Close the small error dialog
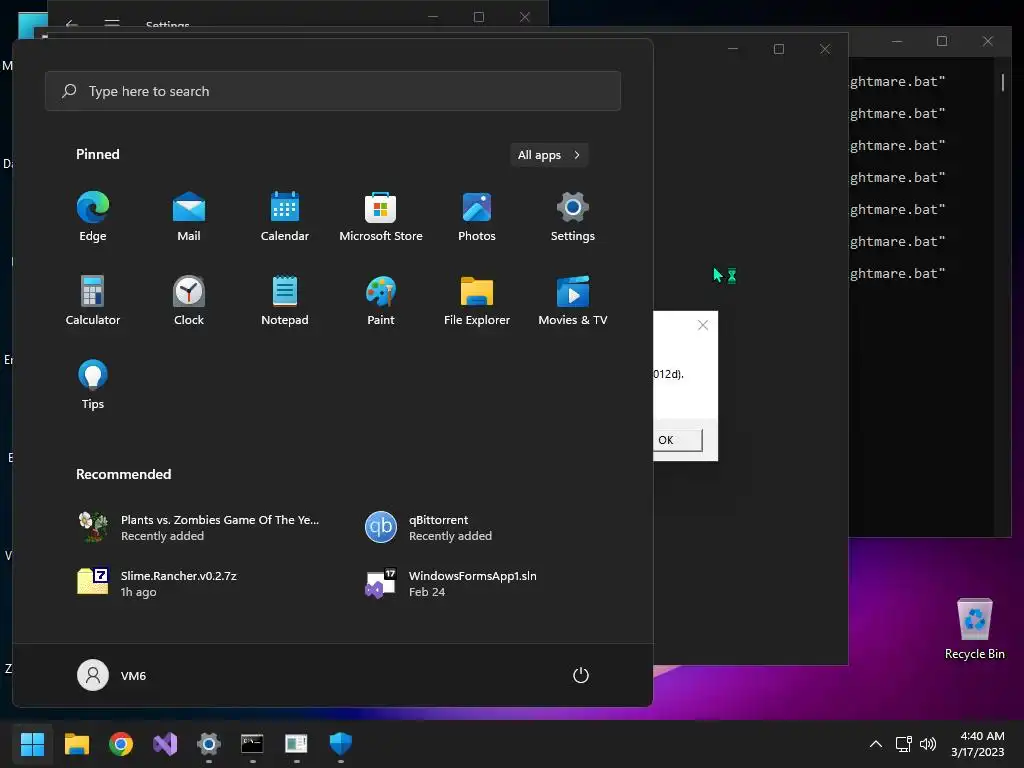Image resolution: width=1024 pixels, height=768 pixels. (703, 325)
